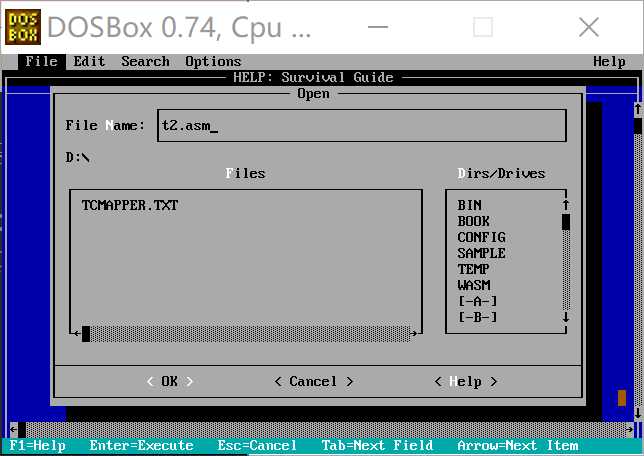Click the File Name input field
644x456 pixels.
(x=362, y=126)
